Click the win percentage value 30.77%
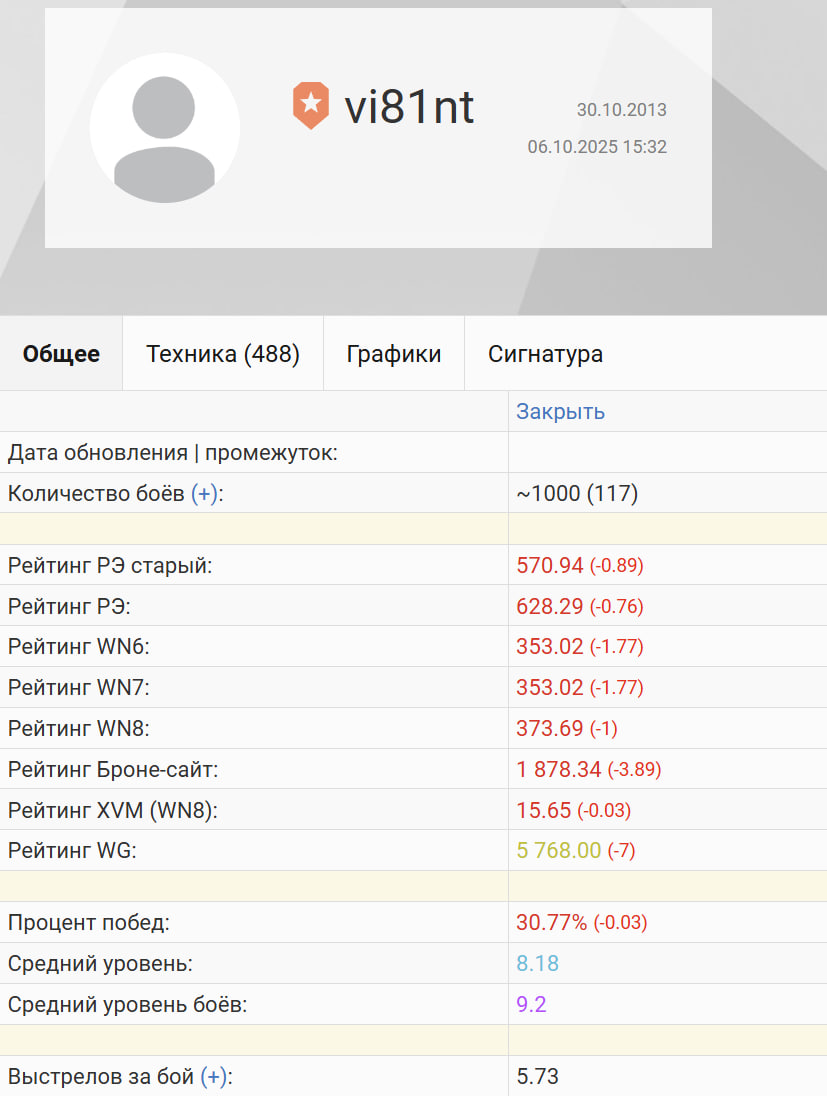The image size is (827, 1096). (x=551, y=923)
